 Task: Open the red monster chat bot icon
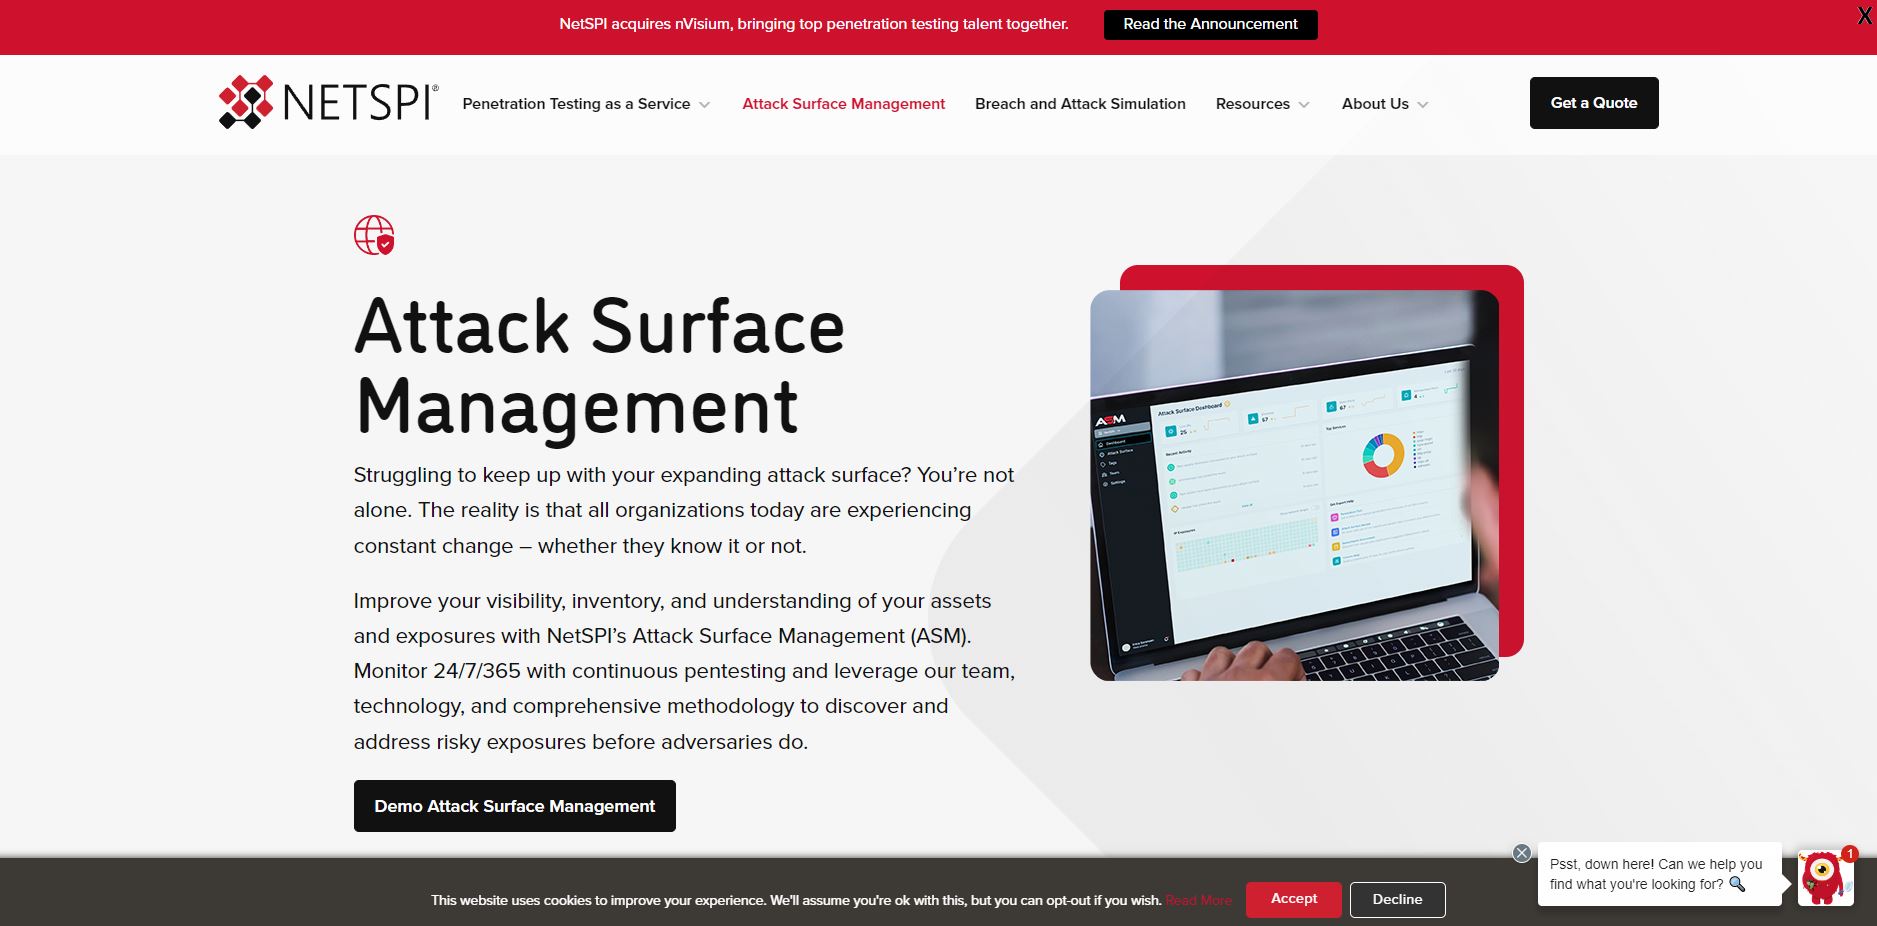(1824, 878)
